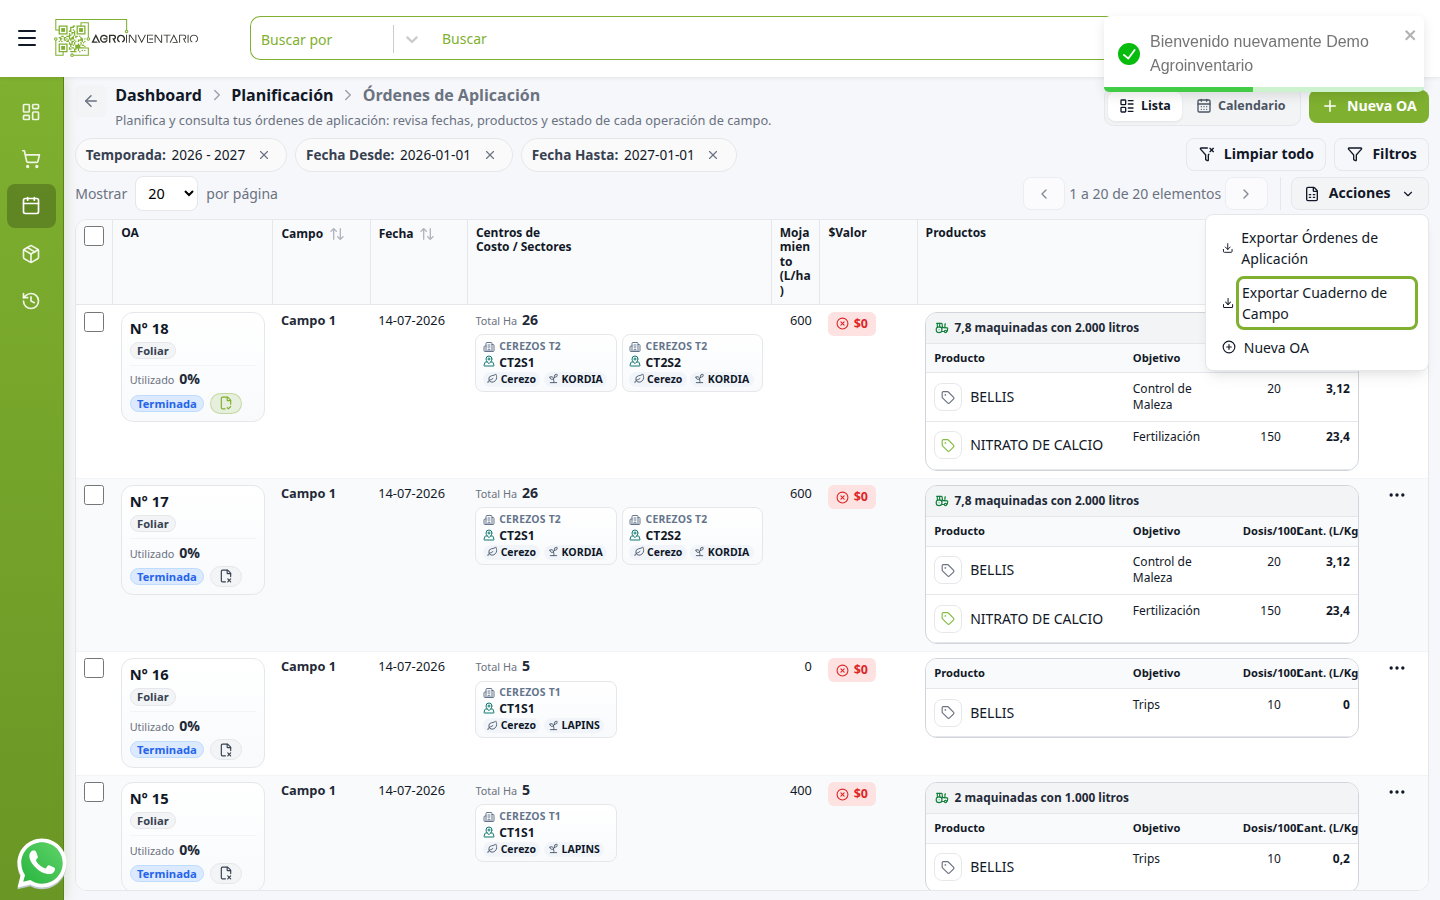Remove the Fecha Desde filter chip
The height and width of the screenshot is (900, 1440).
[x=490, y=155]
